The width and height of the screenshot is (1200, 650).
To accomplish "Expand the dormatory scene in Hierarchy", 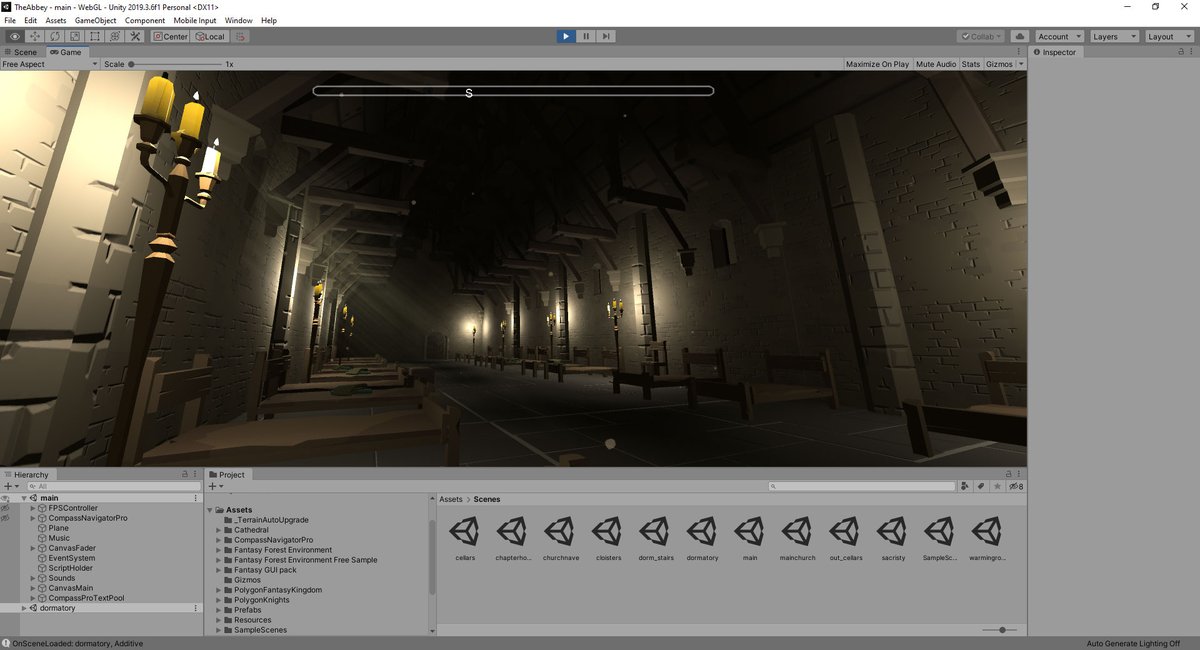I will coord(24,608).
